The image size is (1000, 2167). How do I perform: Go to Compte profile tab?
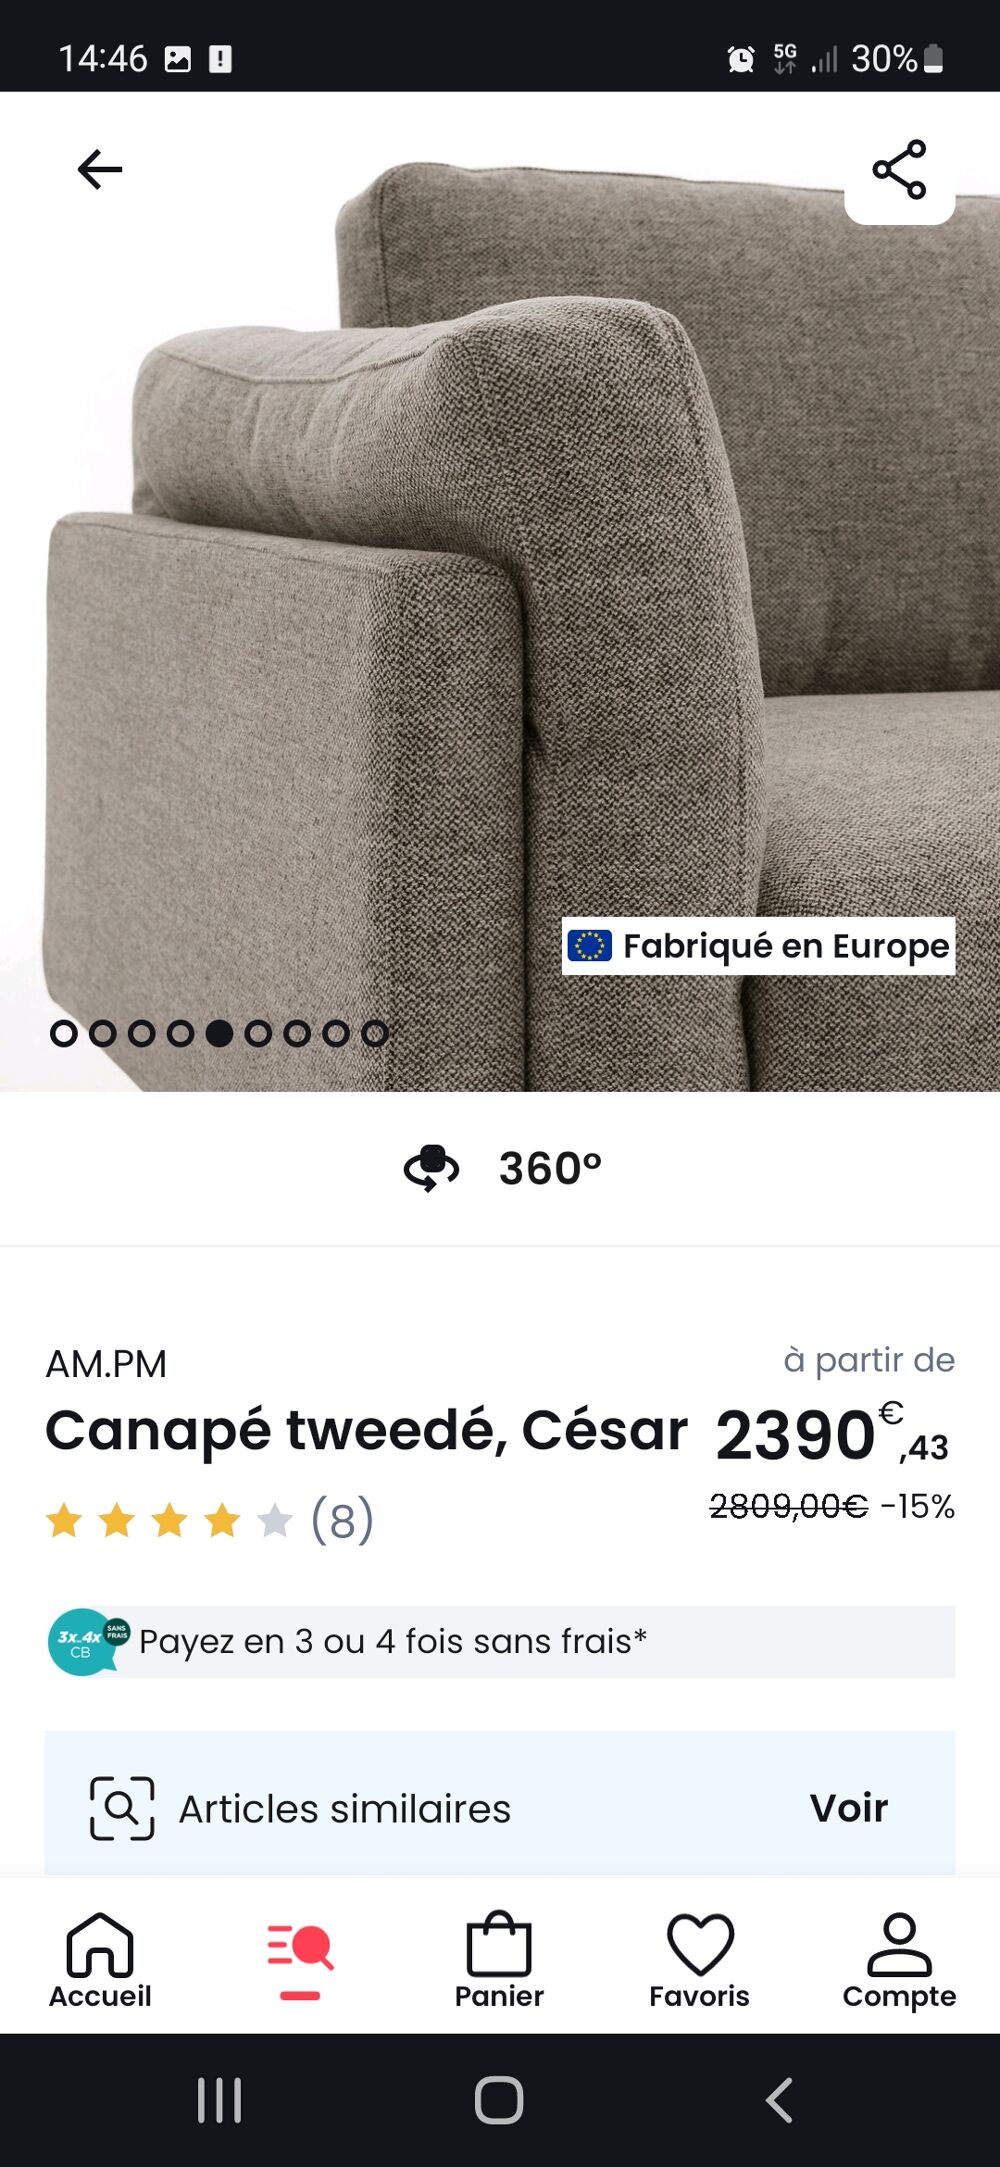pos(899,1960)
